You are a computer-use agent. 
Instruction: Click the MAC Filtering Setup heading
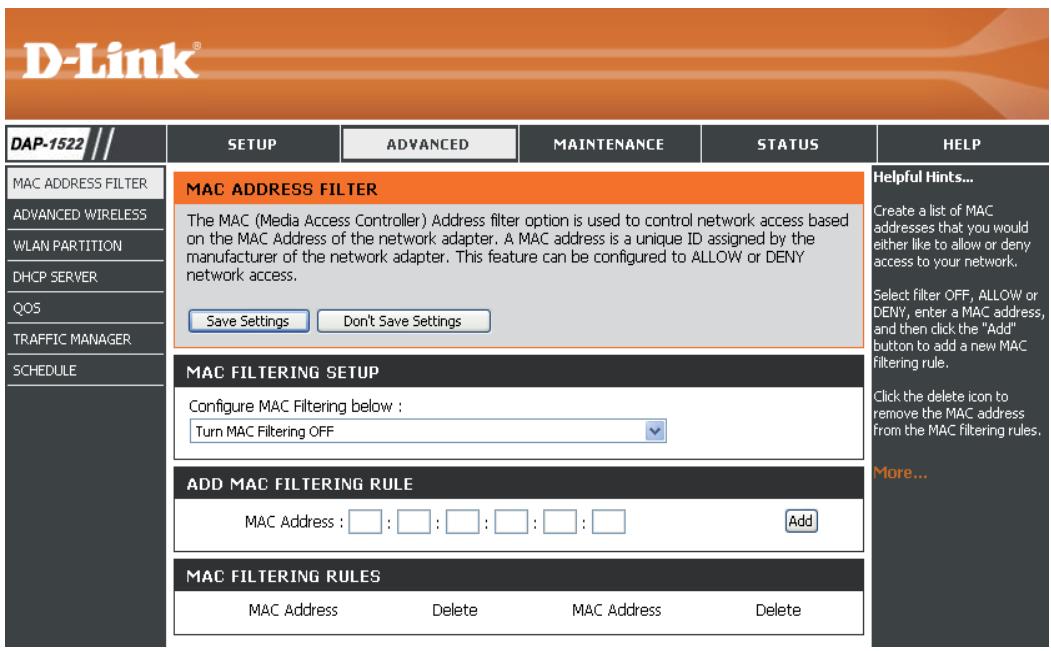point(283,372)
